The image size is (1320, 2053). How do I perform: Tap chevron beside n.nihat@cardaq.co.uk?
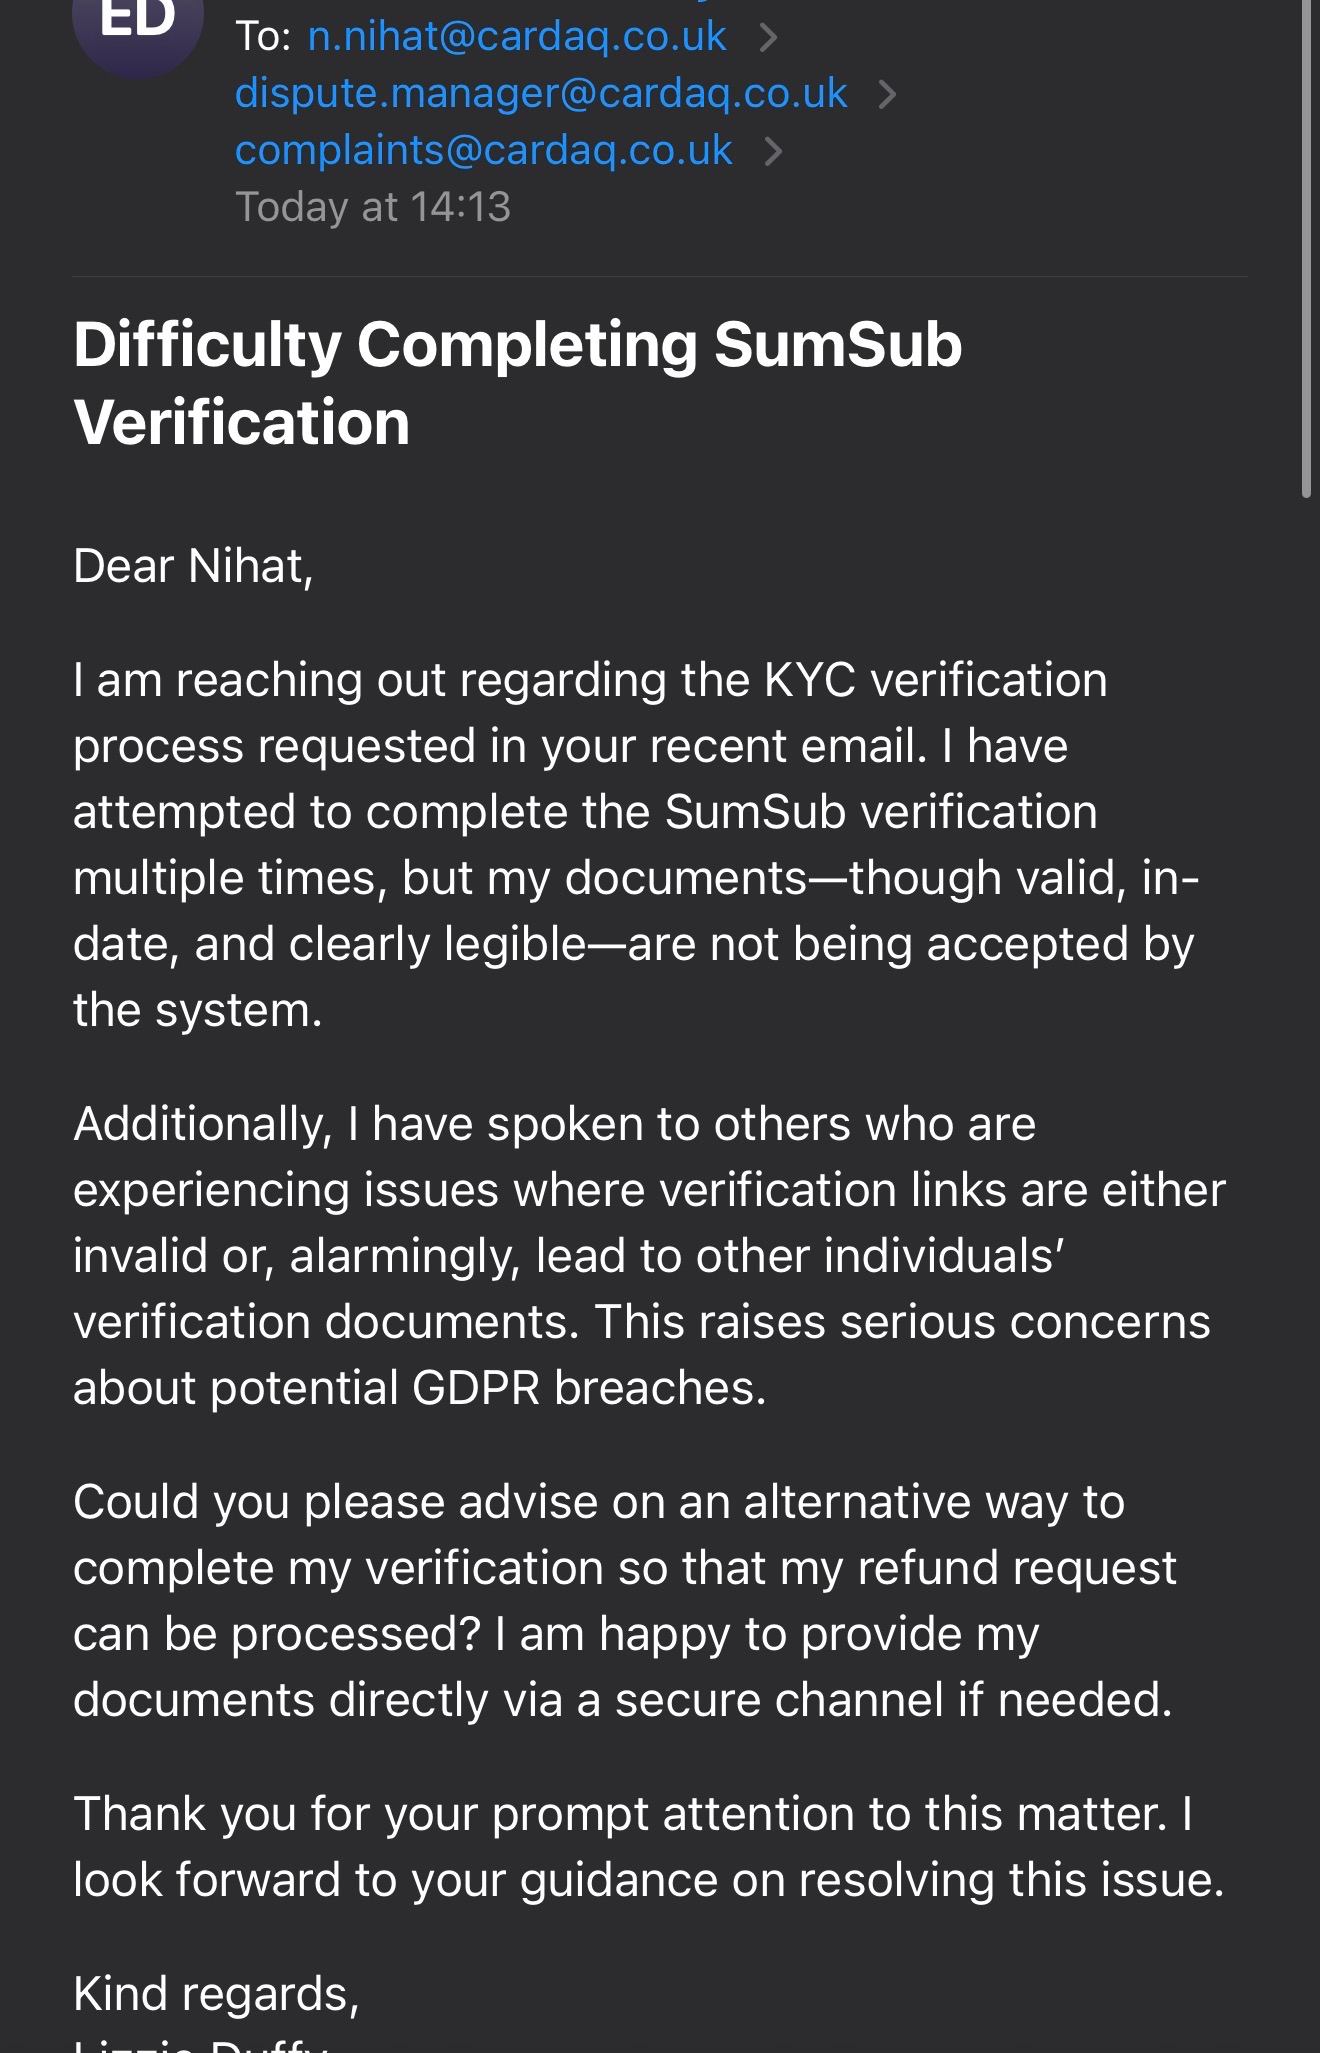768,38
